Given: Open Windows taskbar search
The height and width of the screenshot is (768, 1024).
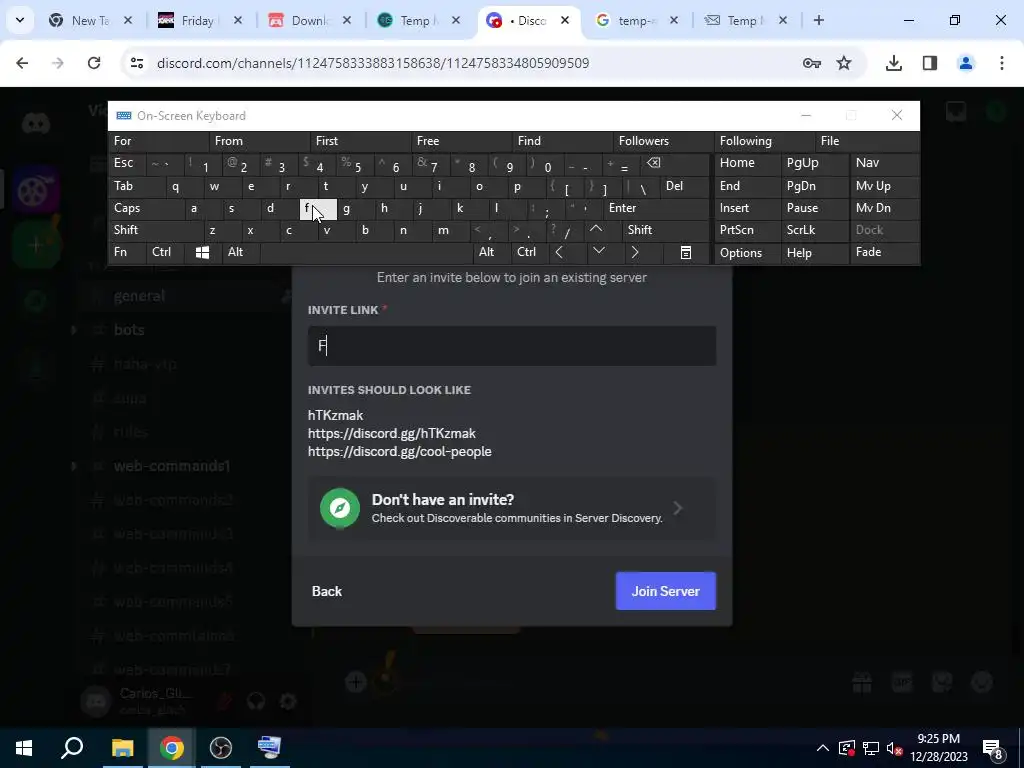Looking at the screenshot, I should click(x=72, y=748).
